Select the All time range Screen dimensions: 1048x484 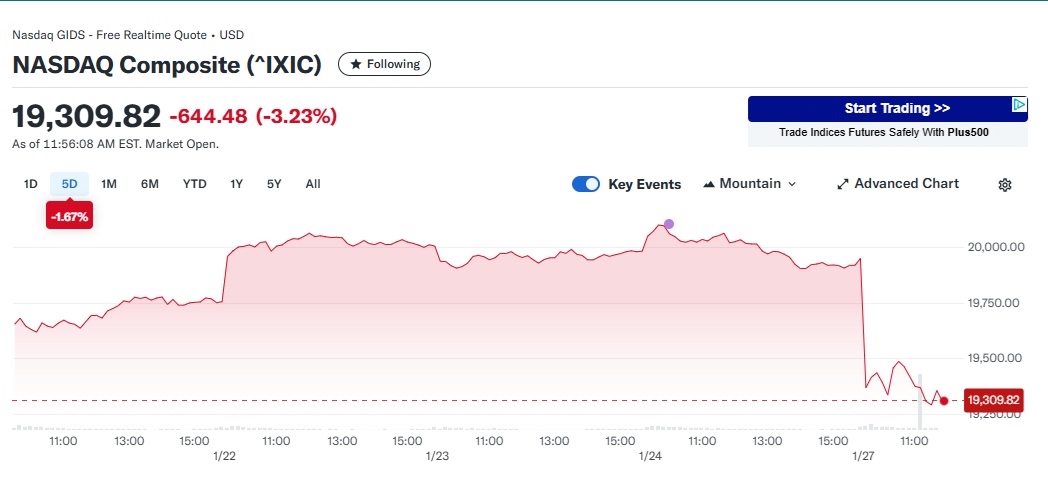coord(313,184)
